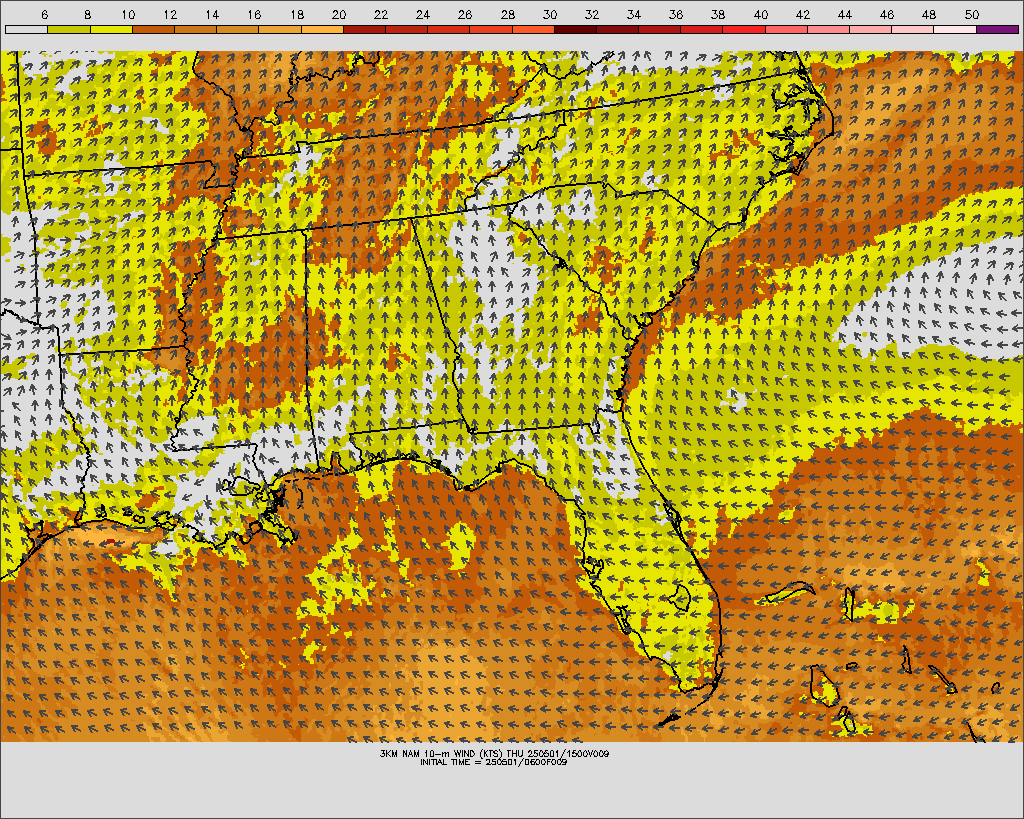Click the '18' legend label
The height and width of the screenshot is (819, 1024).
[297, 14]
